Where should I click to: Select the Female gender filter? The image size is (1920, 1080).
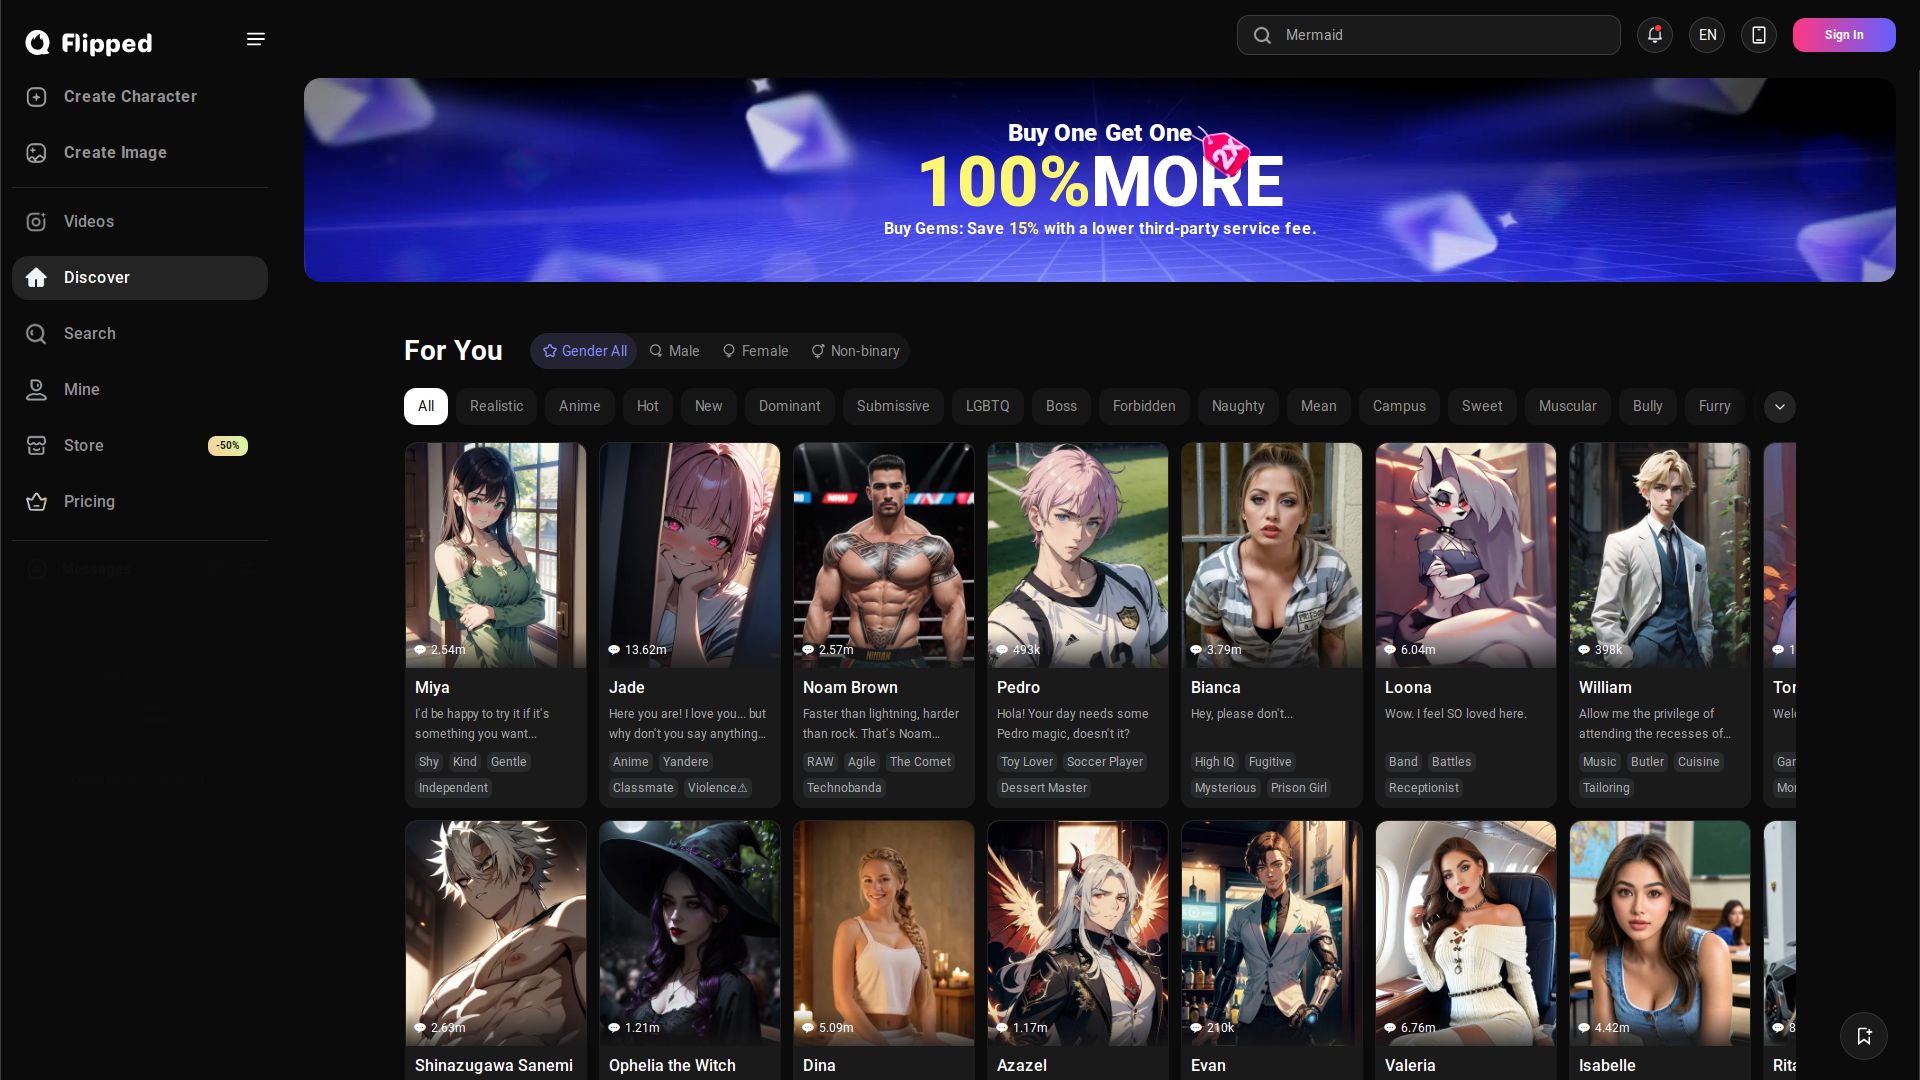click(x=756, y=351)
